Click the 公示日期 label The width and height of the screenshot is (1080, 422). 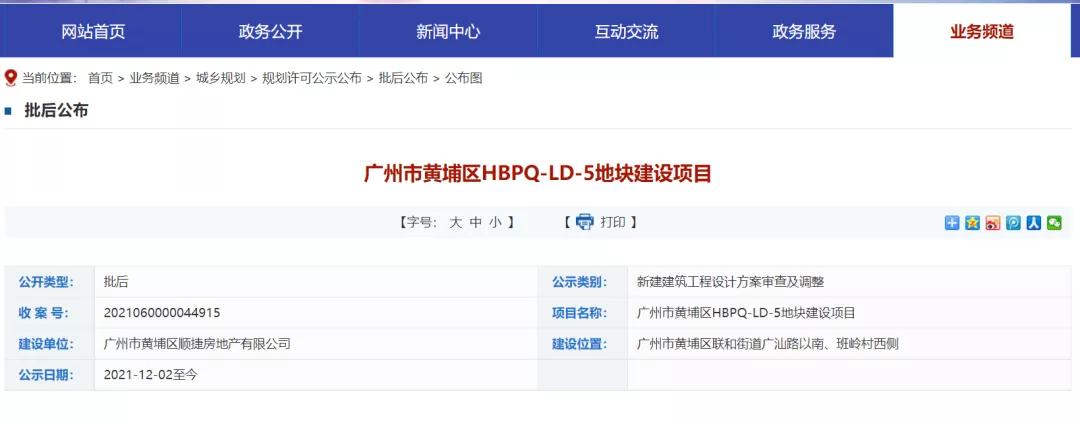(46, 375)
